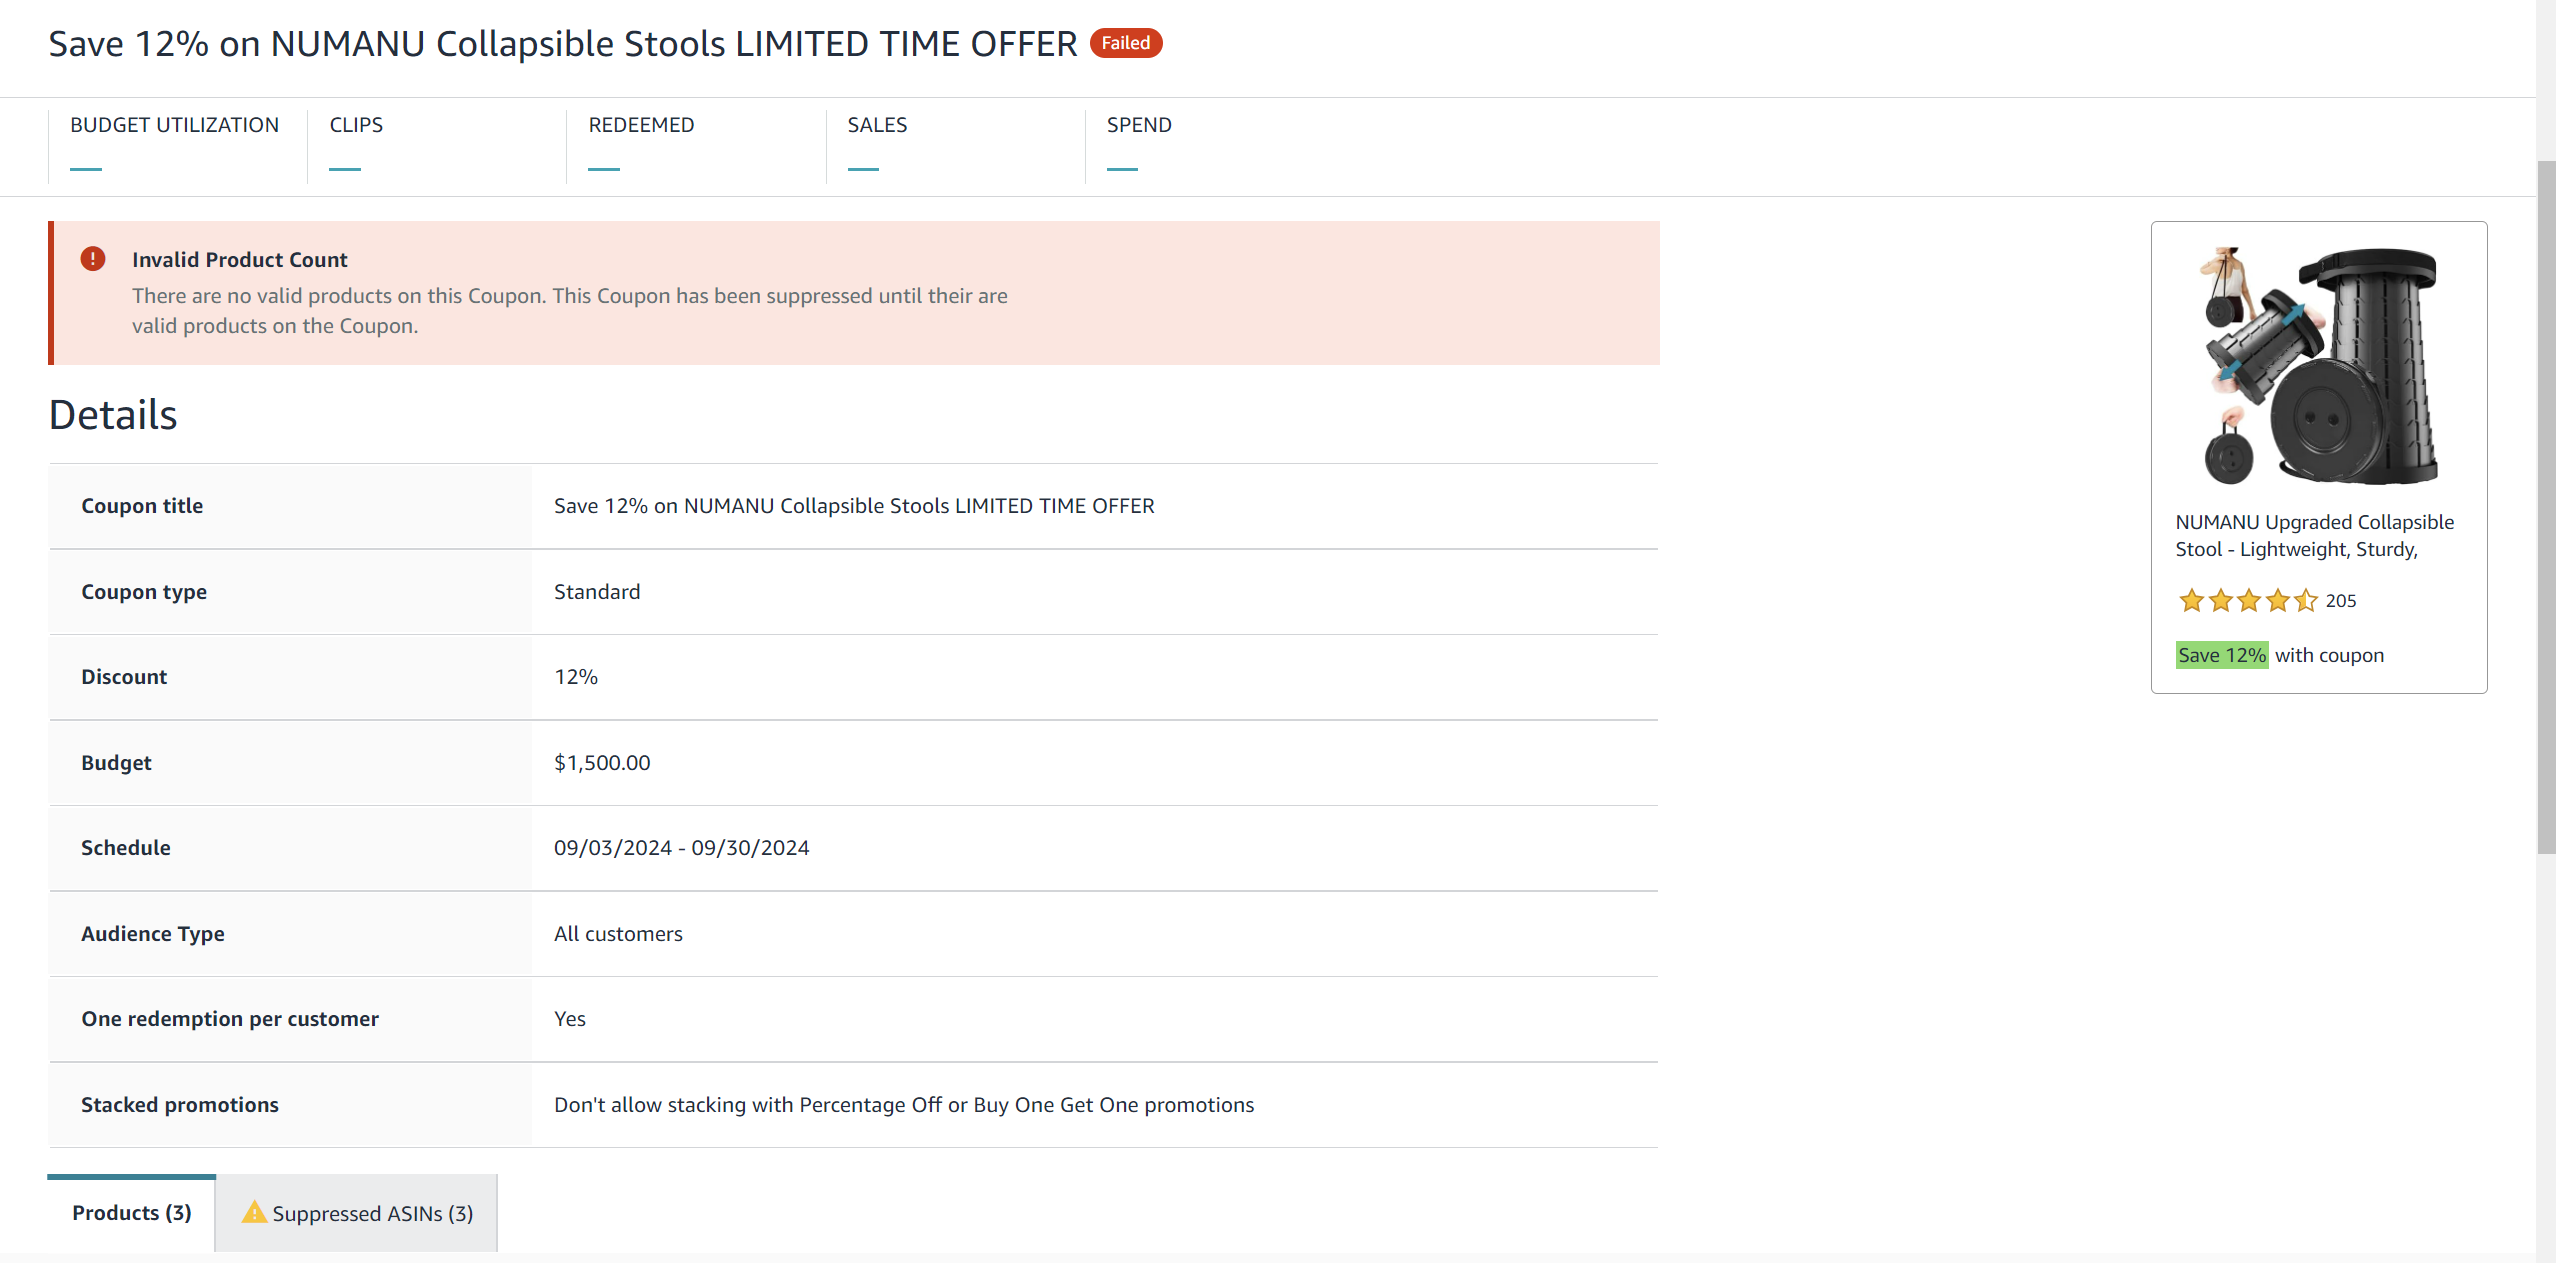Click the star rating icons
The image size is (2556, 1263).
click(x=2247, y=600)
